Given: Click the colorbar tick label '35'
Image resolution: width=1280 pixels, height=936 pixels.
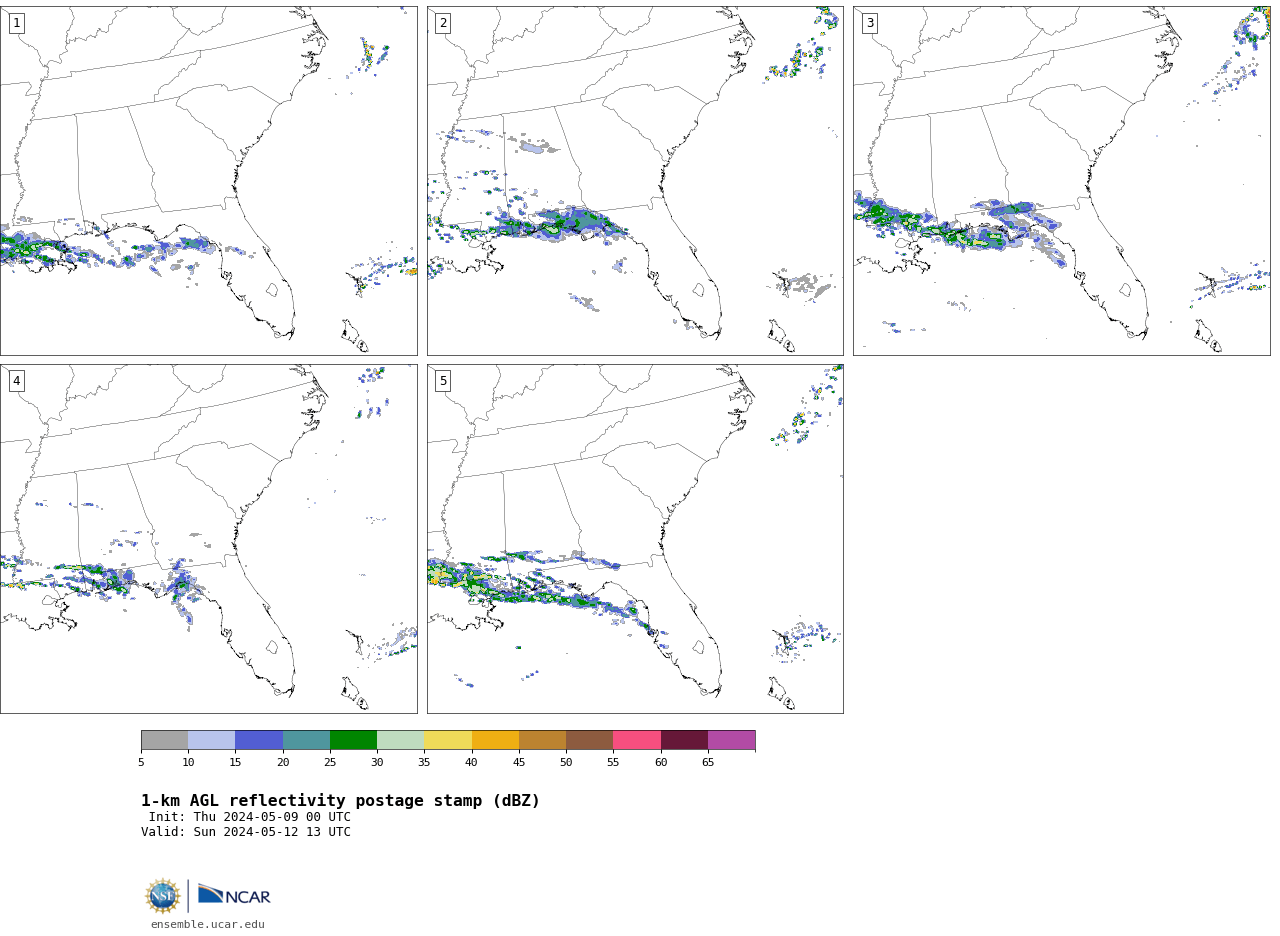Looking at the screenshot, I should point(424,763).
